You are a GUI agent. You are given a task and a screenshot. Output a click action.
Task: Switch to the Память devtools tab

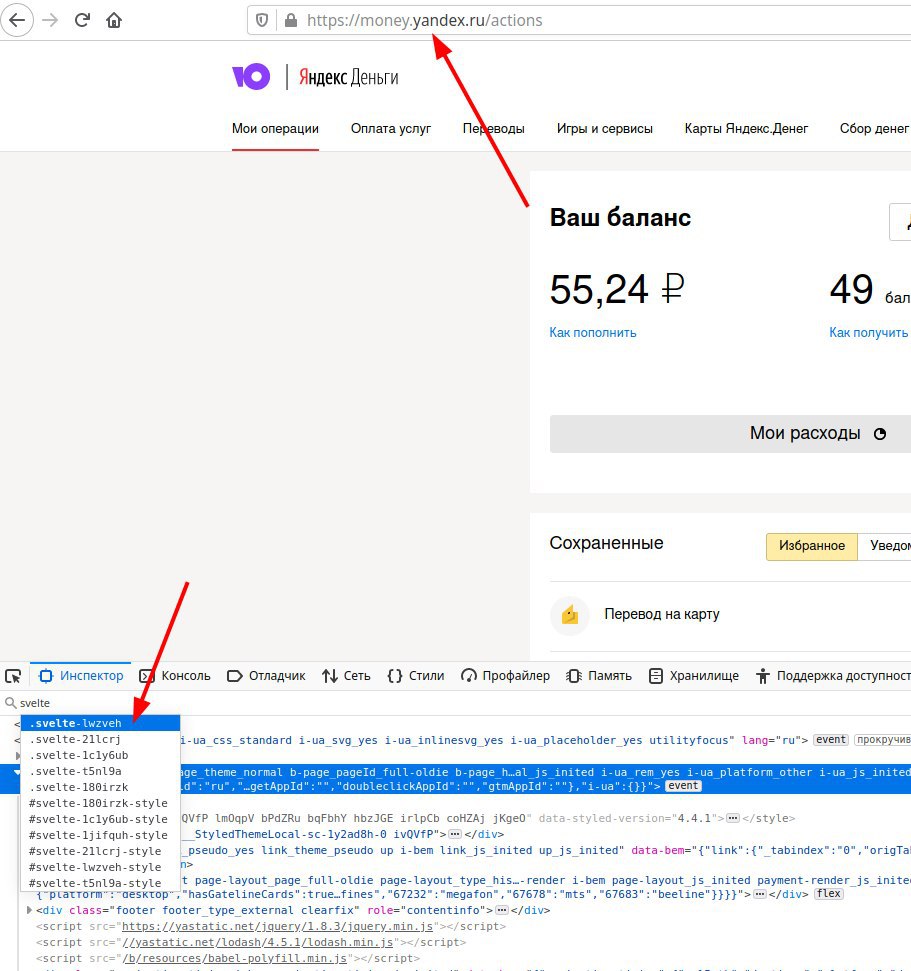point(599,676)
